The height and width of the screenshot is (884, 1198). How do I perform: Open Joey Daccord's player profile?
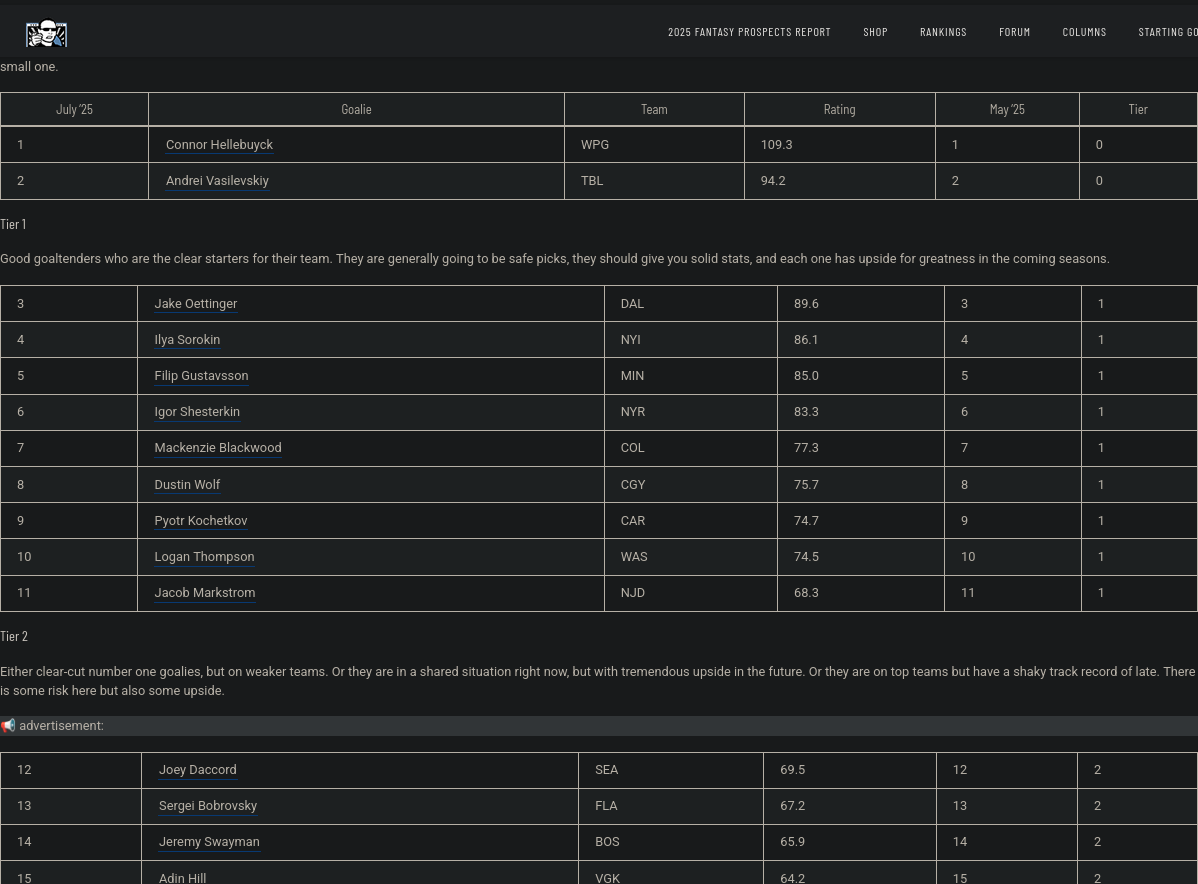click(197, 769)
